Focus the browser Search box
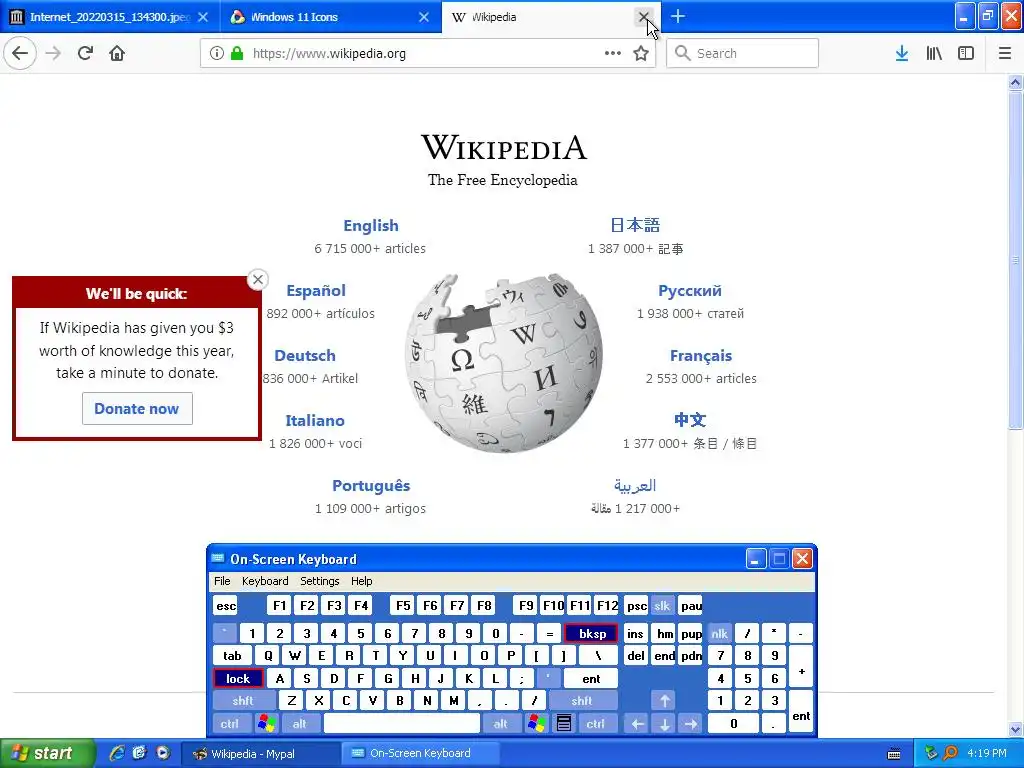The height and width of the screenshot is (768, 1024). tap(743, 53)
